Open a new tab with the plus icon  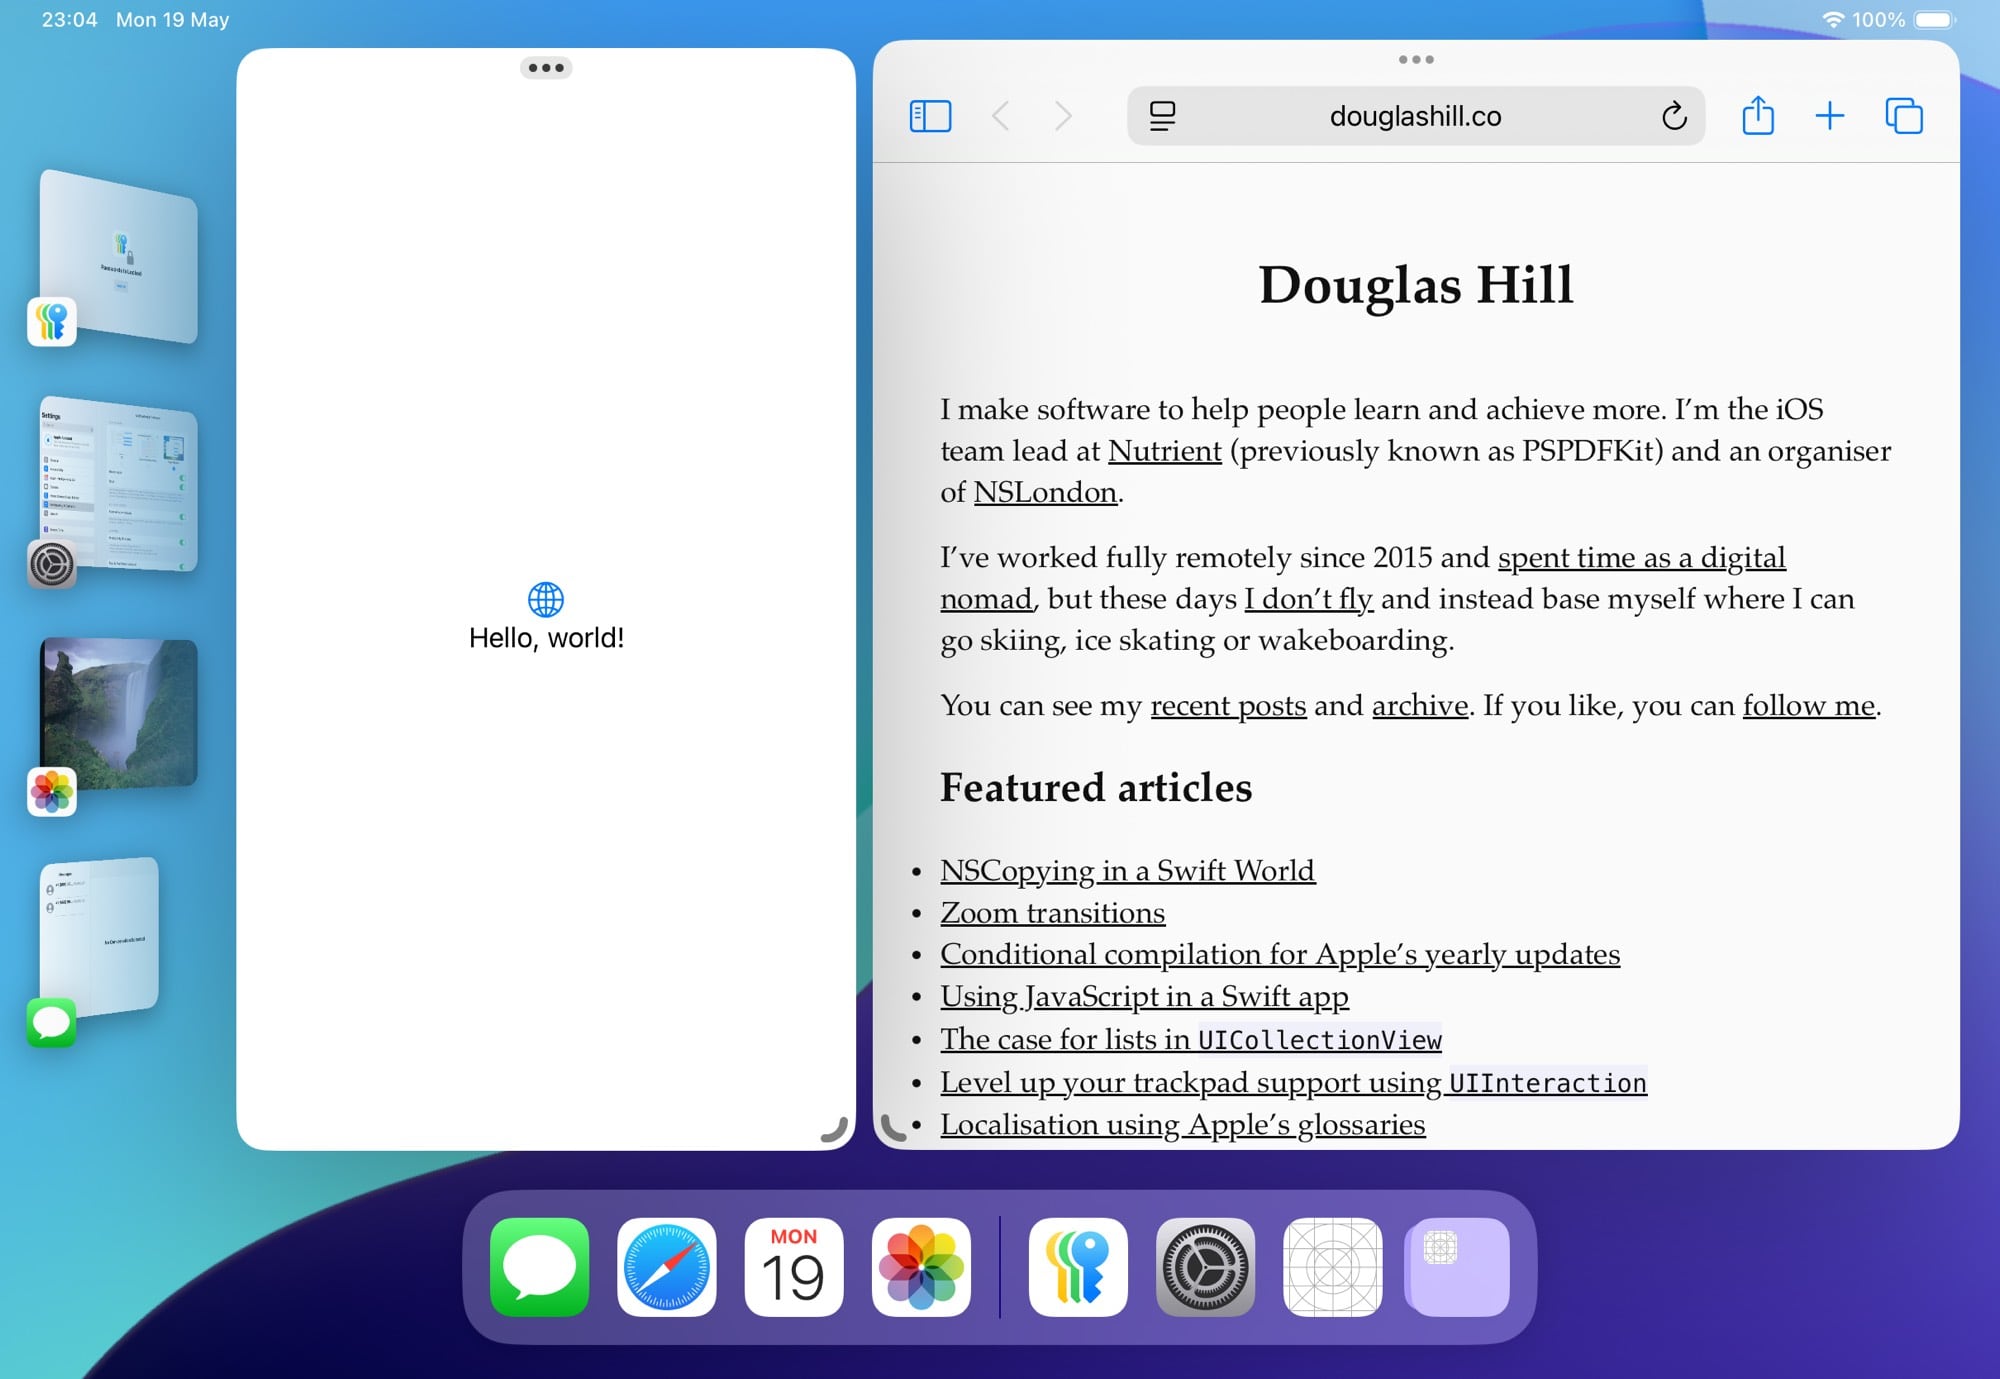coord(1830,115)
